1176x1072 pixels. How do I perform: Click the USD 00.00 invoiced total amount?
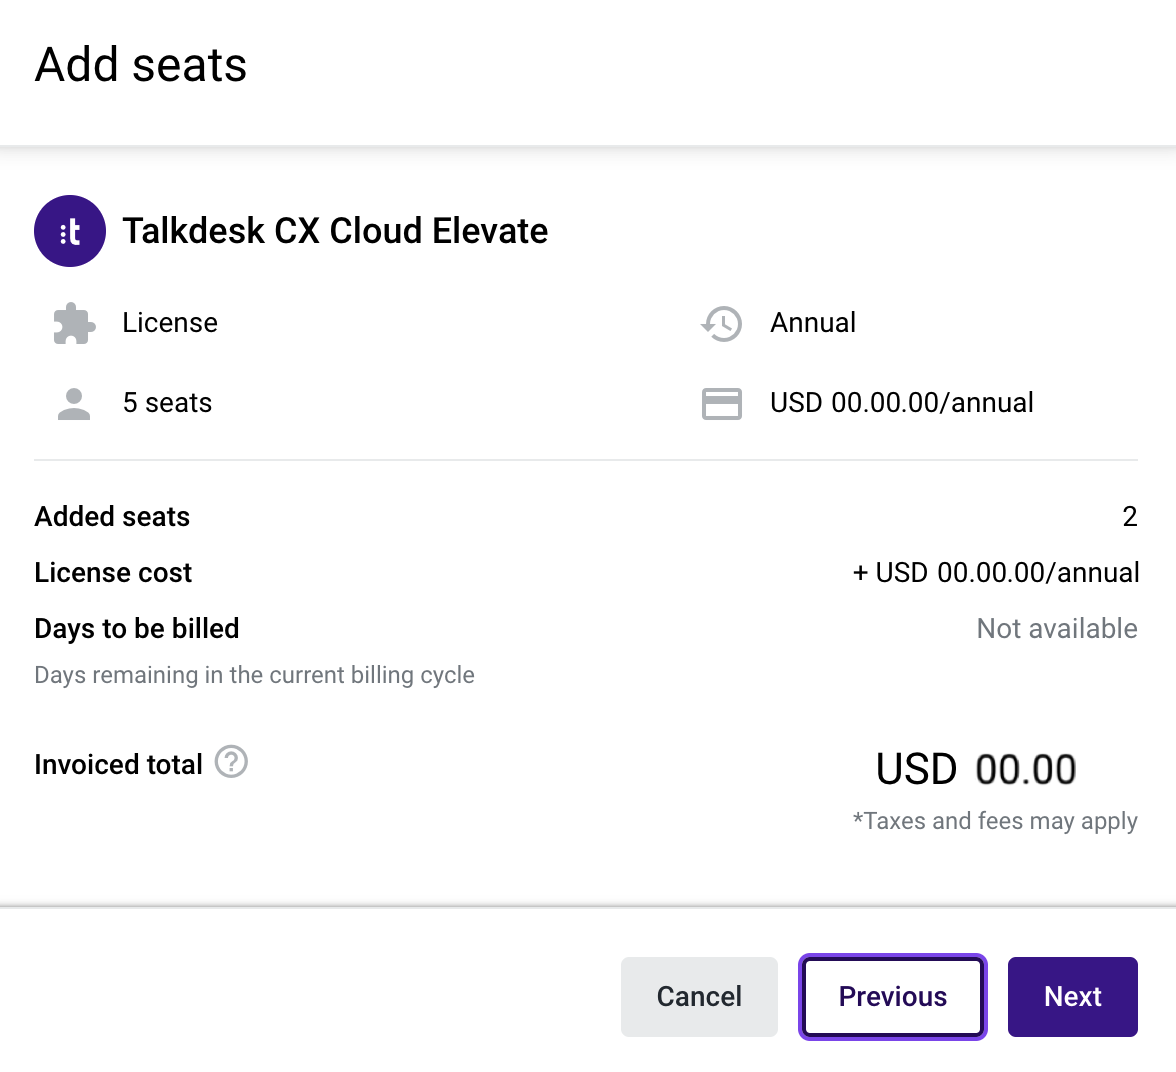976,770
